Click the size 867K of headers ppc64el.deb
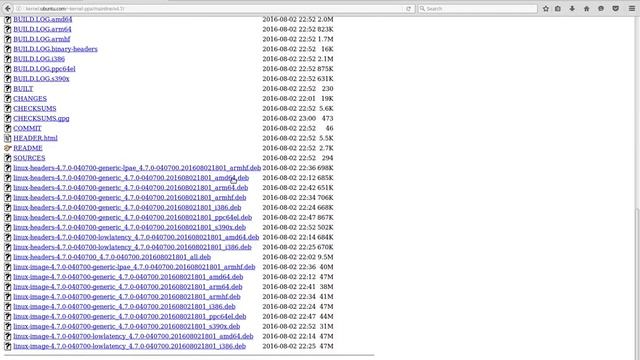Screen dimensions: 640x360 (325, 218)
